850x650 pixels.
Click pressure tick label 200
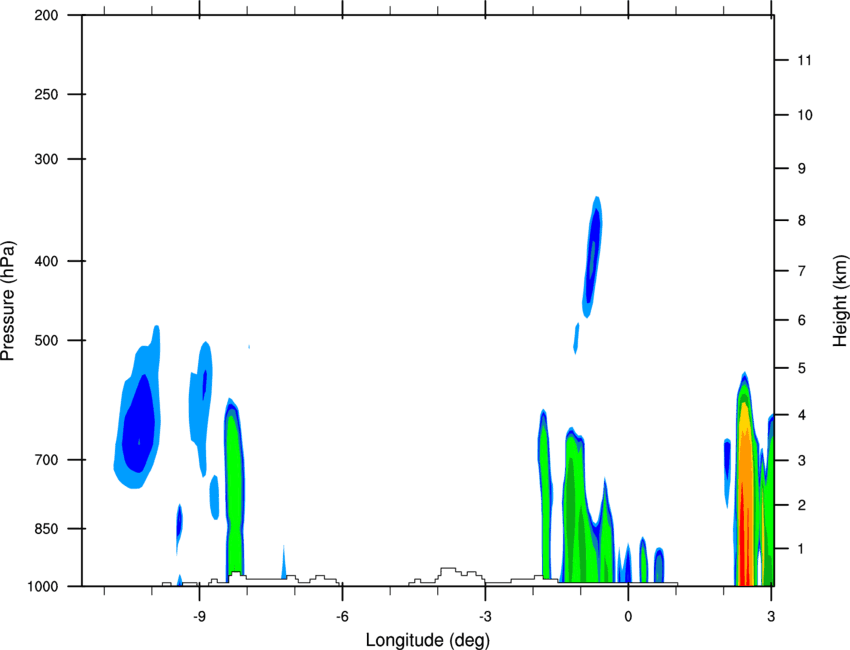point(46,15)
